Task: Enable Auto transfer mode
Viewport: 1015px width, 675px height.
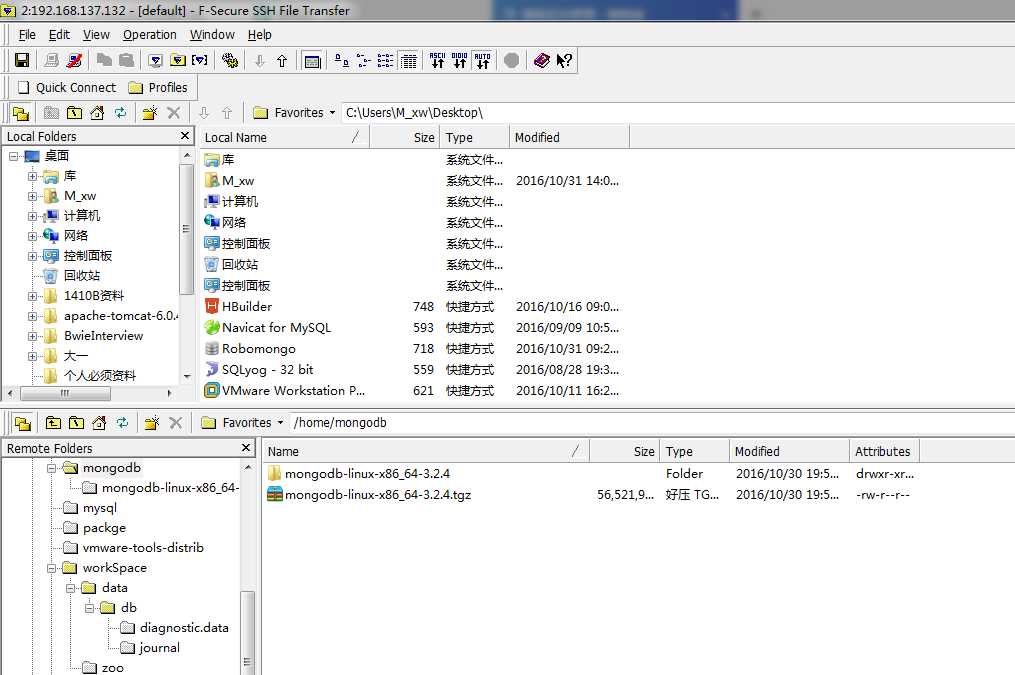Action: (x=482, y=60)
